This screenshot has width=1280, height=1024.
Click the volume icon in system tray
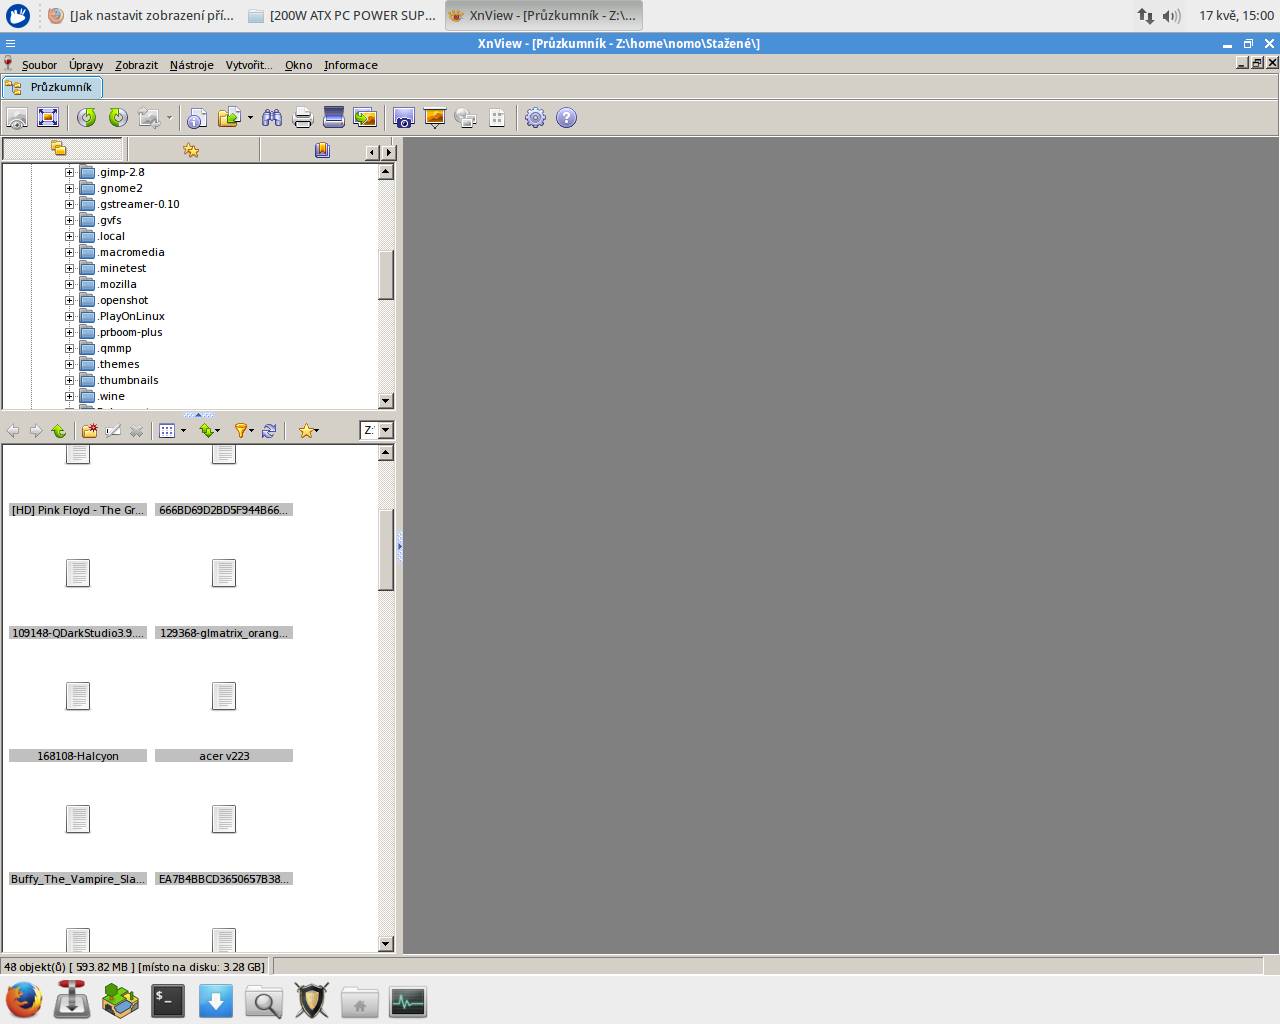pyautogui.click(x=1172, y=15)
